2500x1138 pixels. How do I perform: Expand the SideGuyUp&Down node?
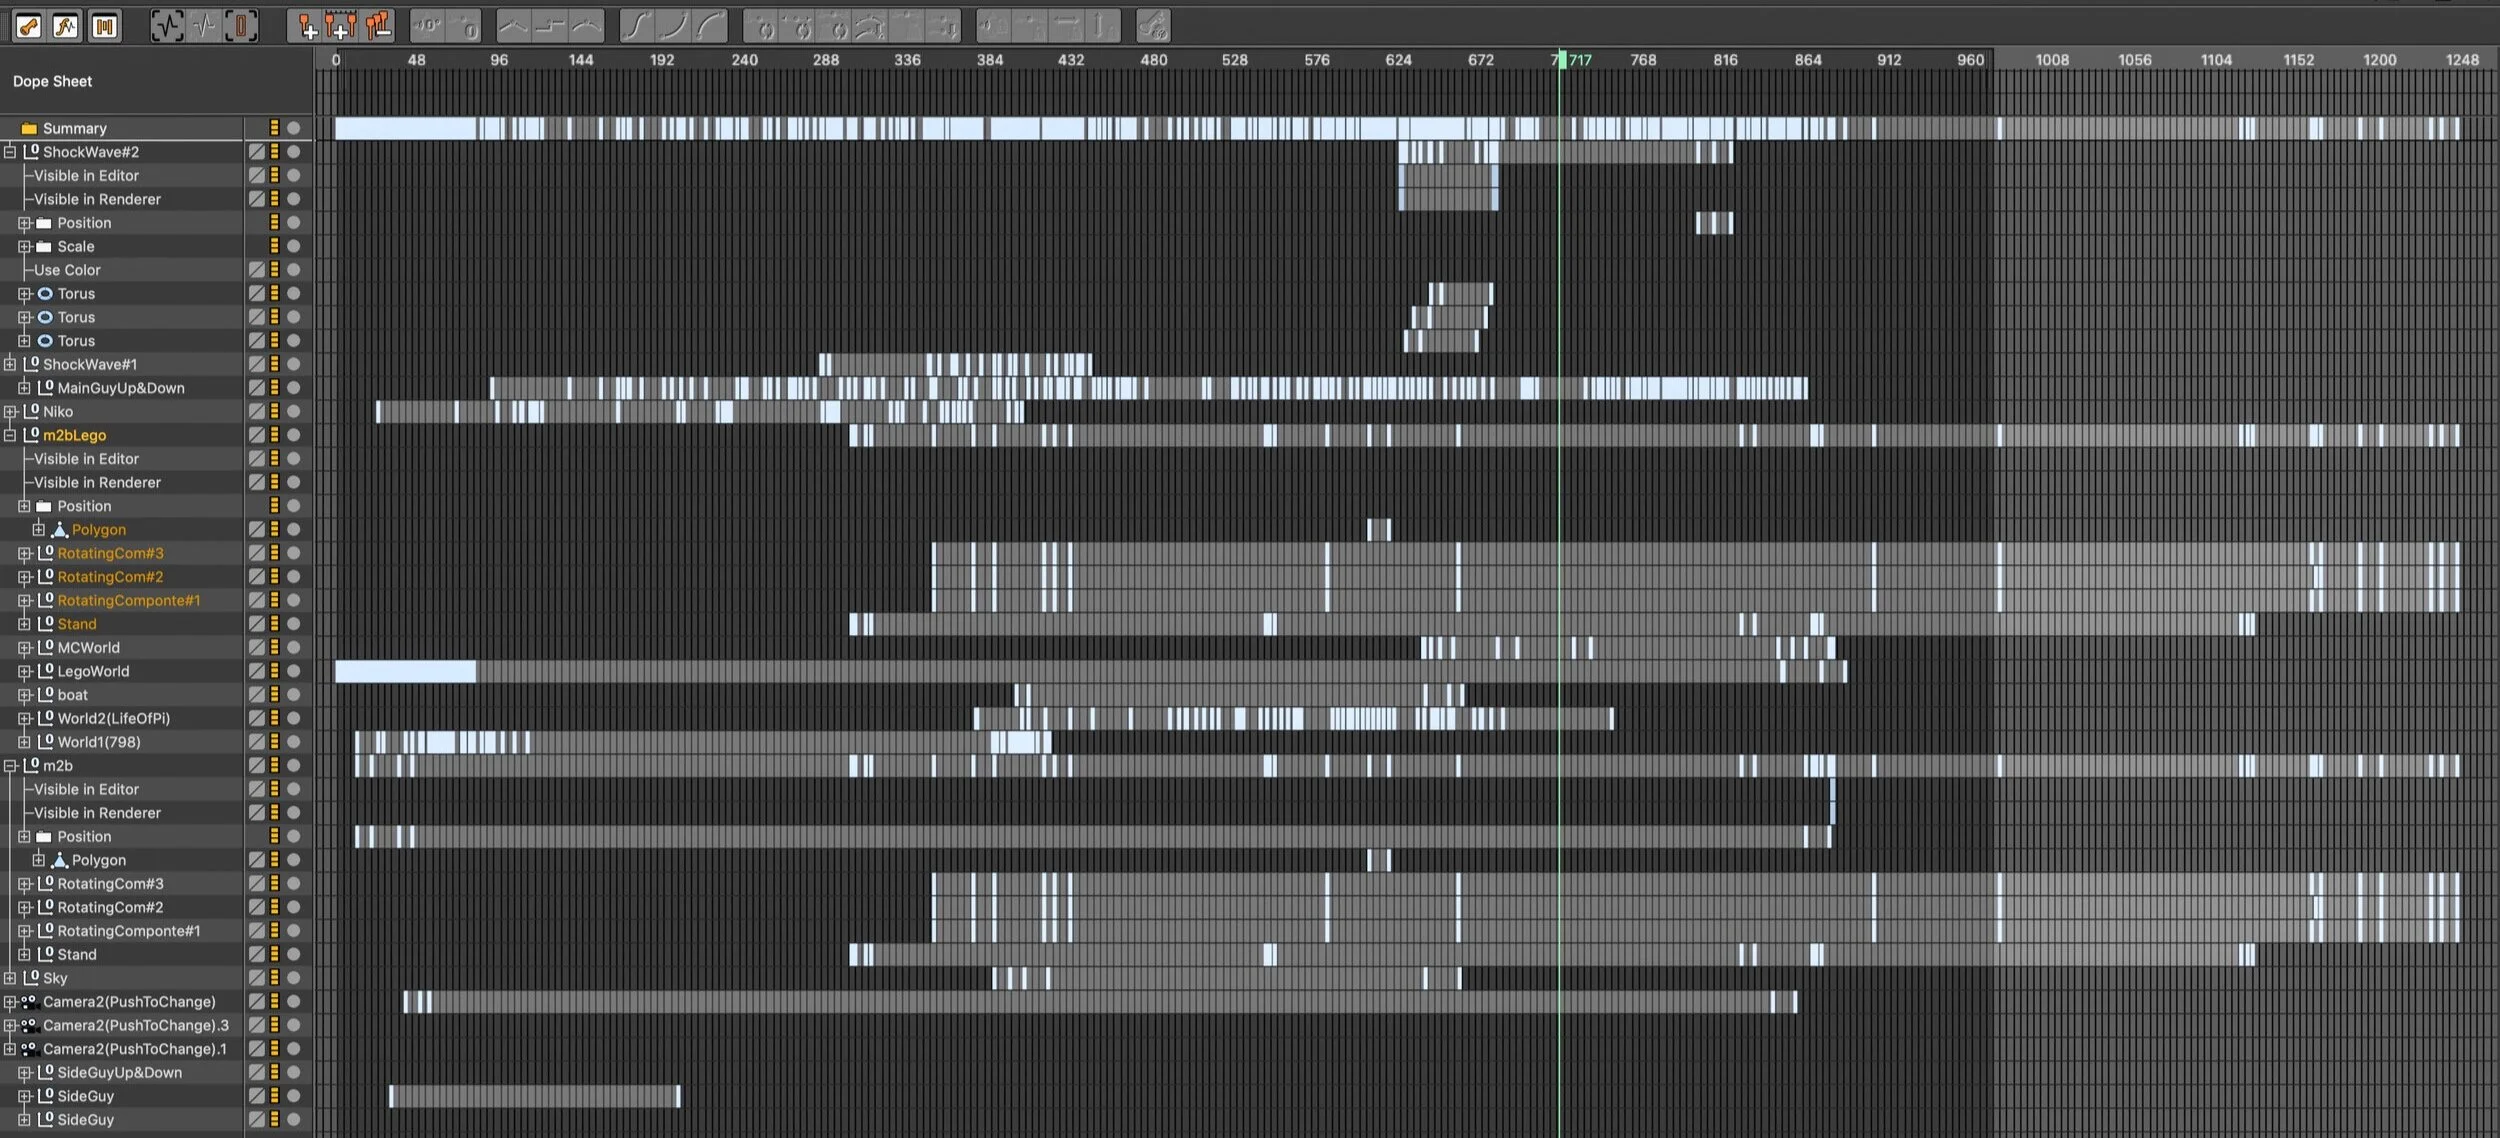(x=24, y=1073)
